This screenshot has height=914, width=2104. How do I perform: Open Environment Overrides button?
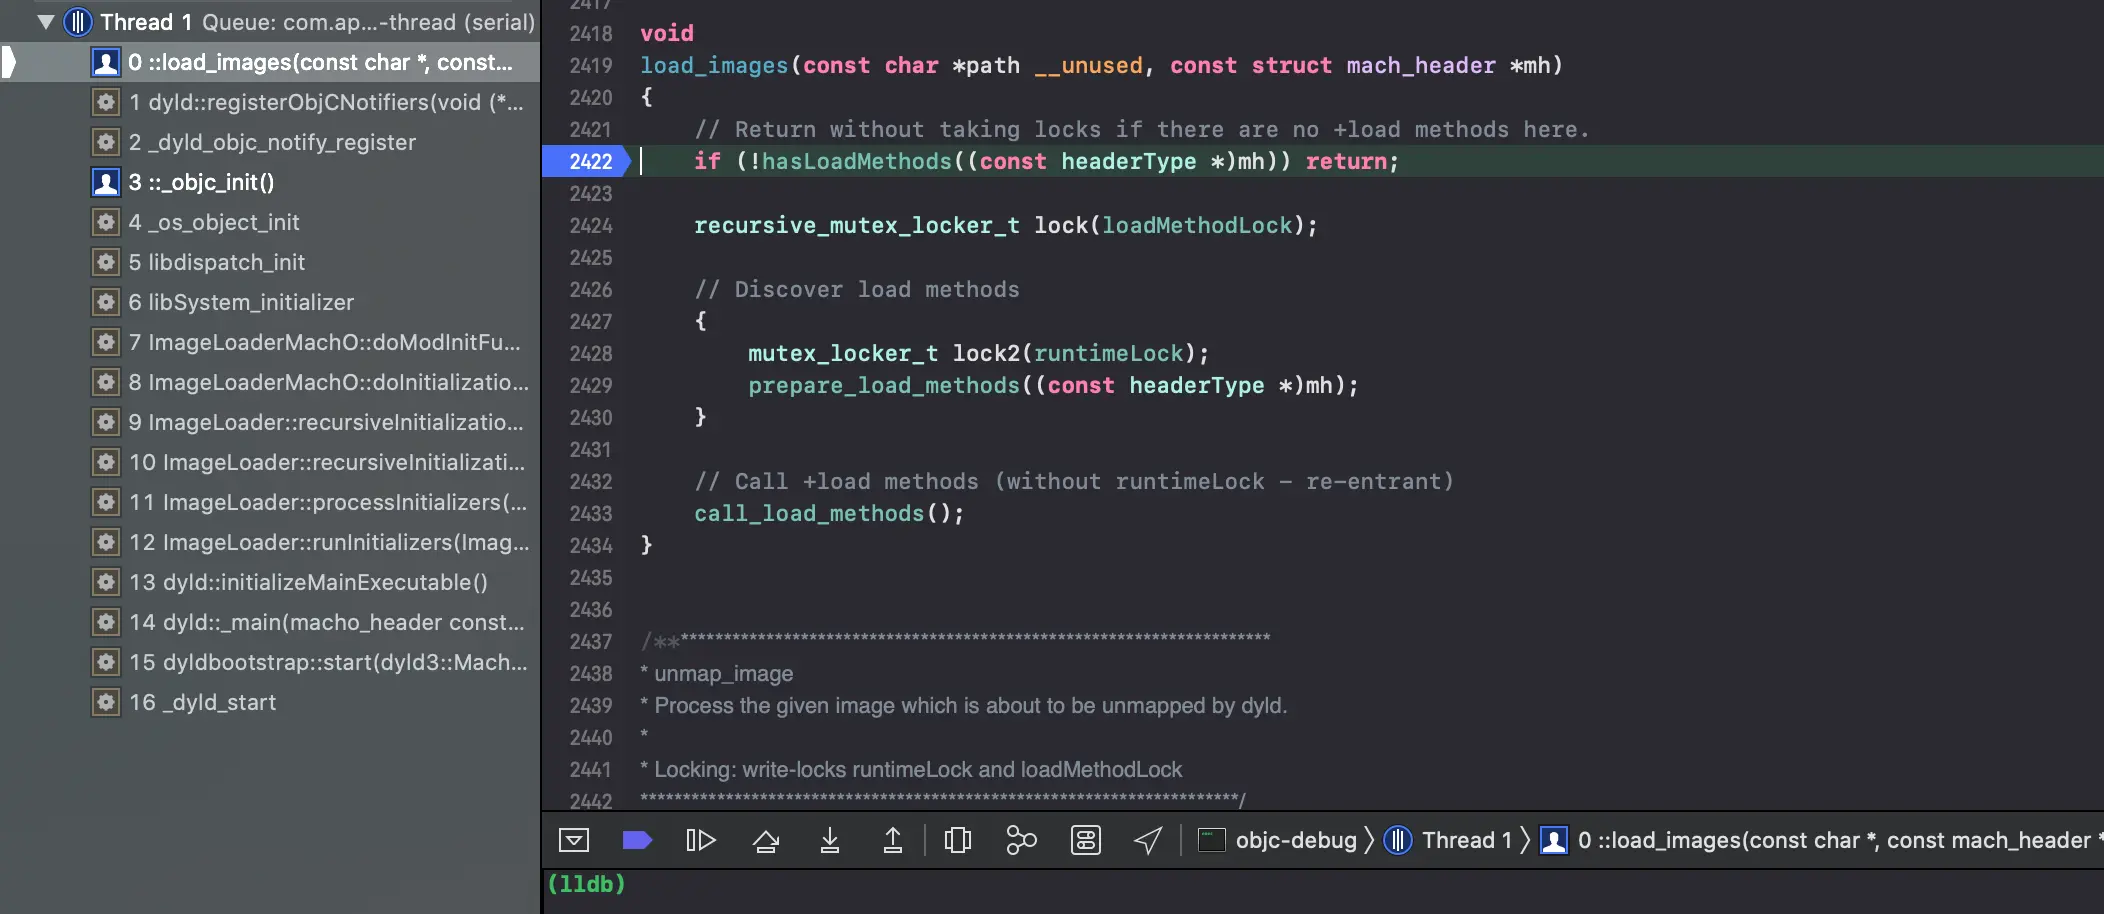[x=1086, y=840]
